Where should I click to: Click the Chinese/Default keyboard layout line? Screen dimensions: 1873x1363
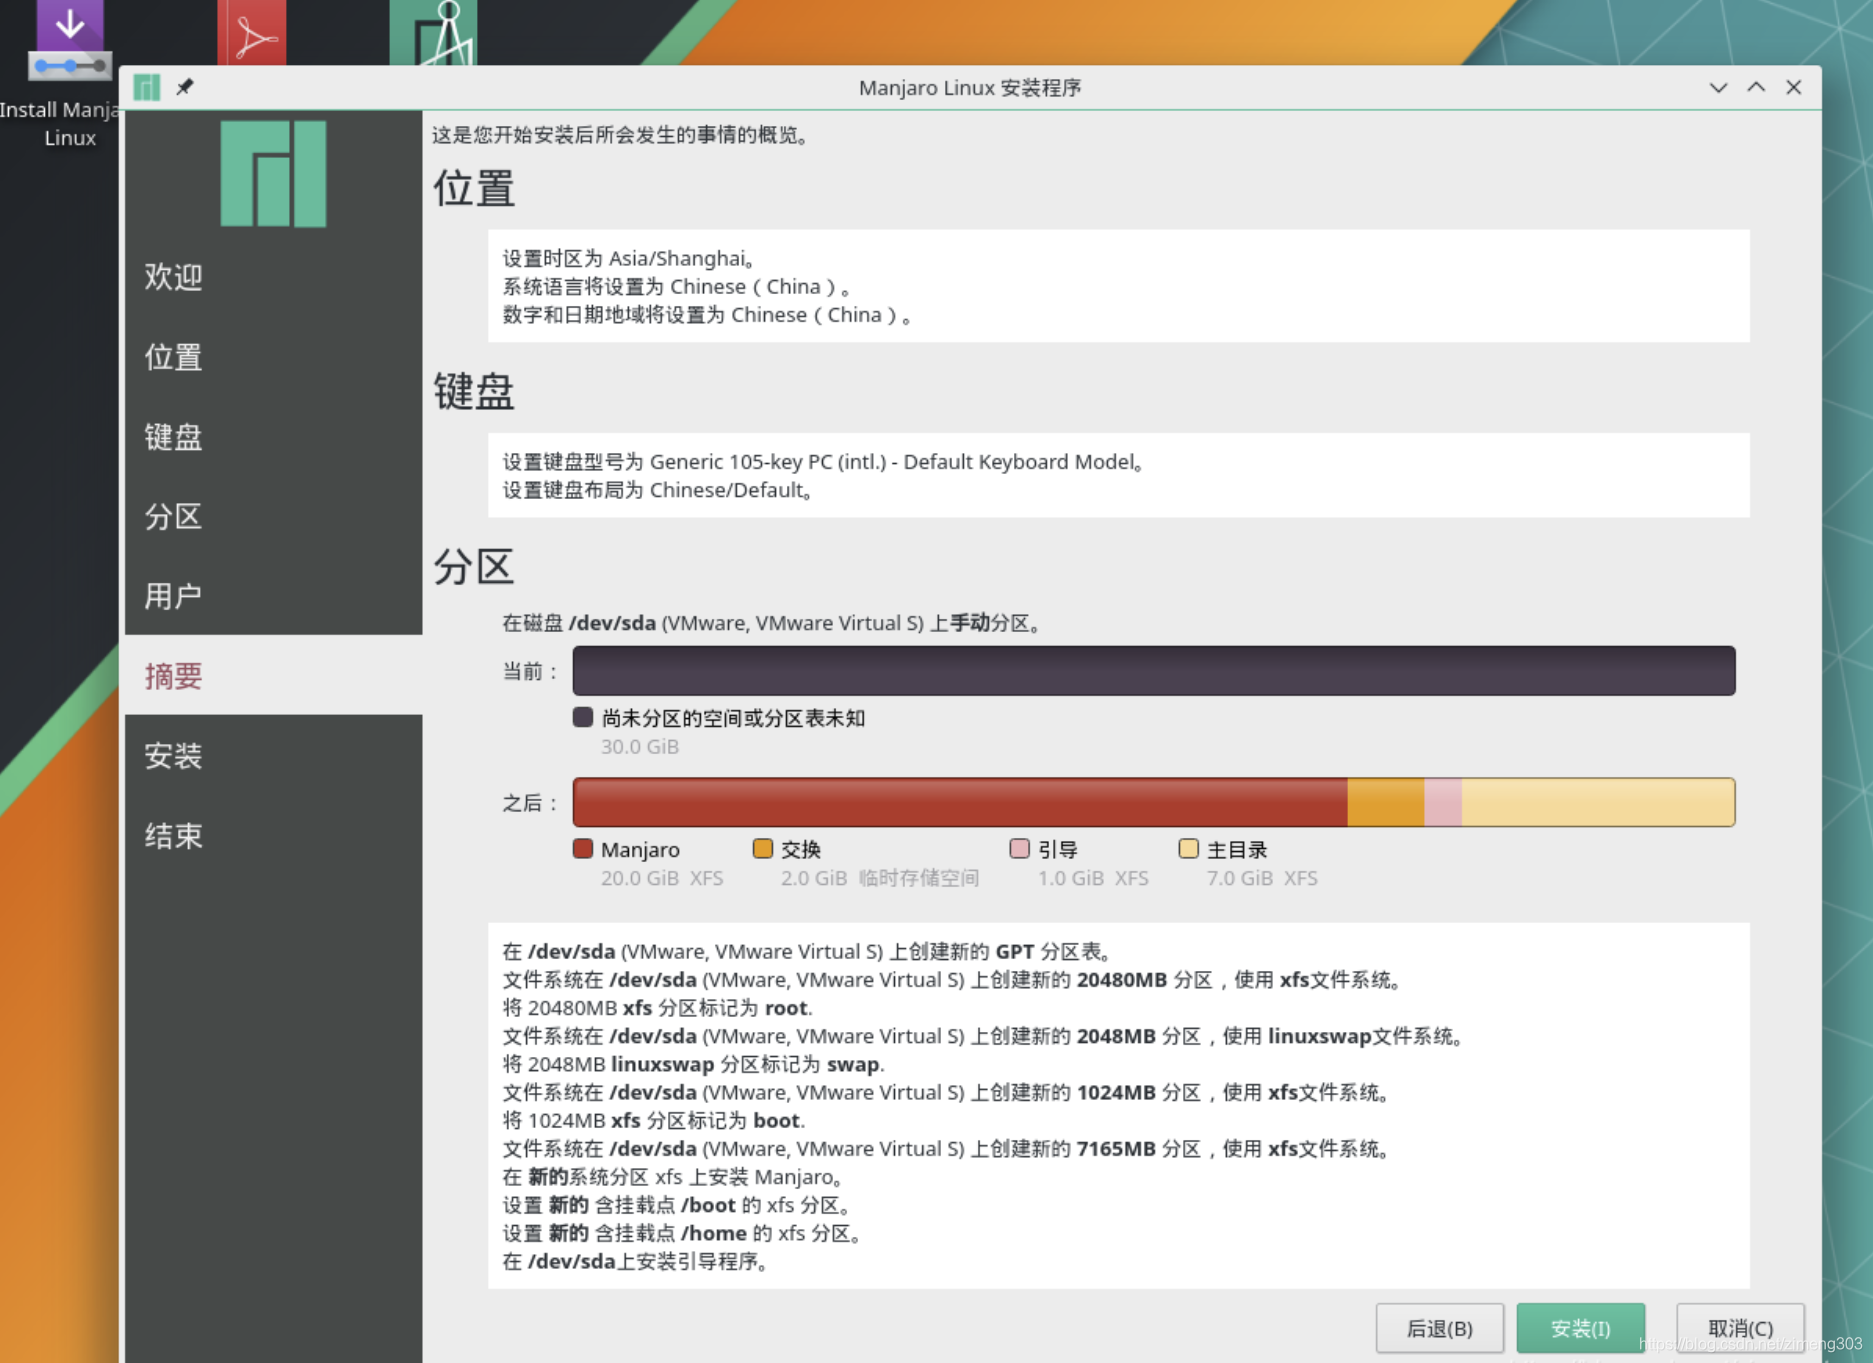tap(657, 490)
